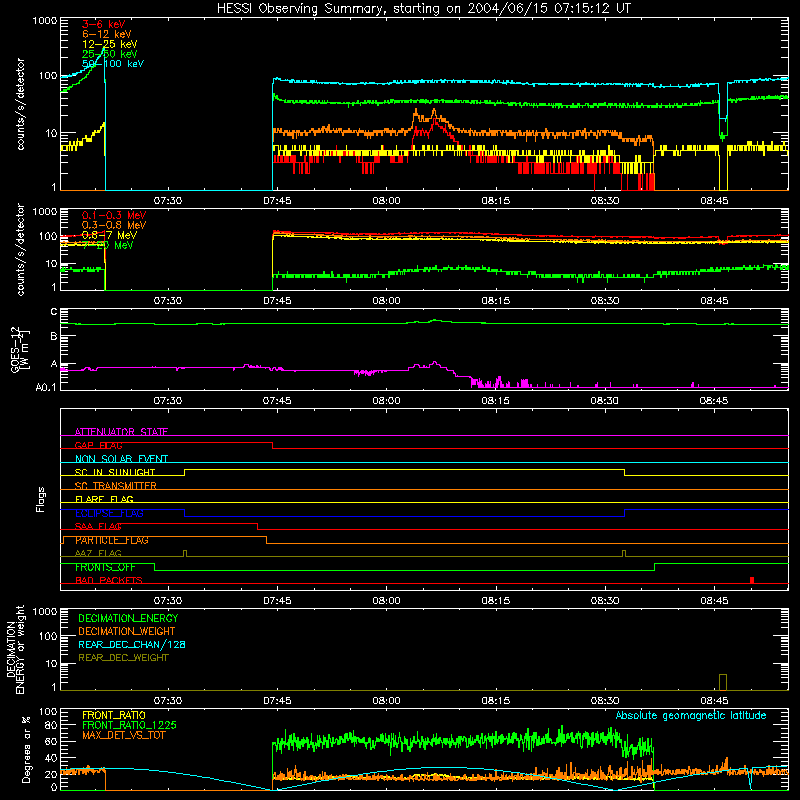Select the DECIMATION_WEIGHT legend label

click(x=127, y=631)
